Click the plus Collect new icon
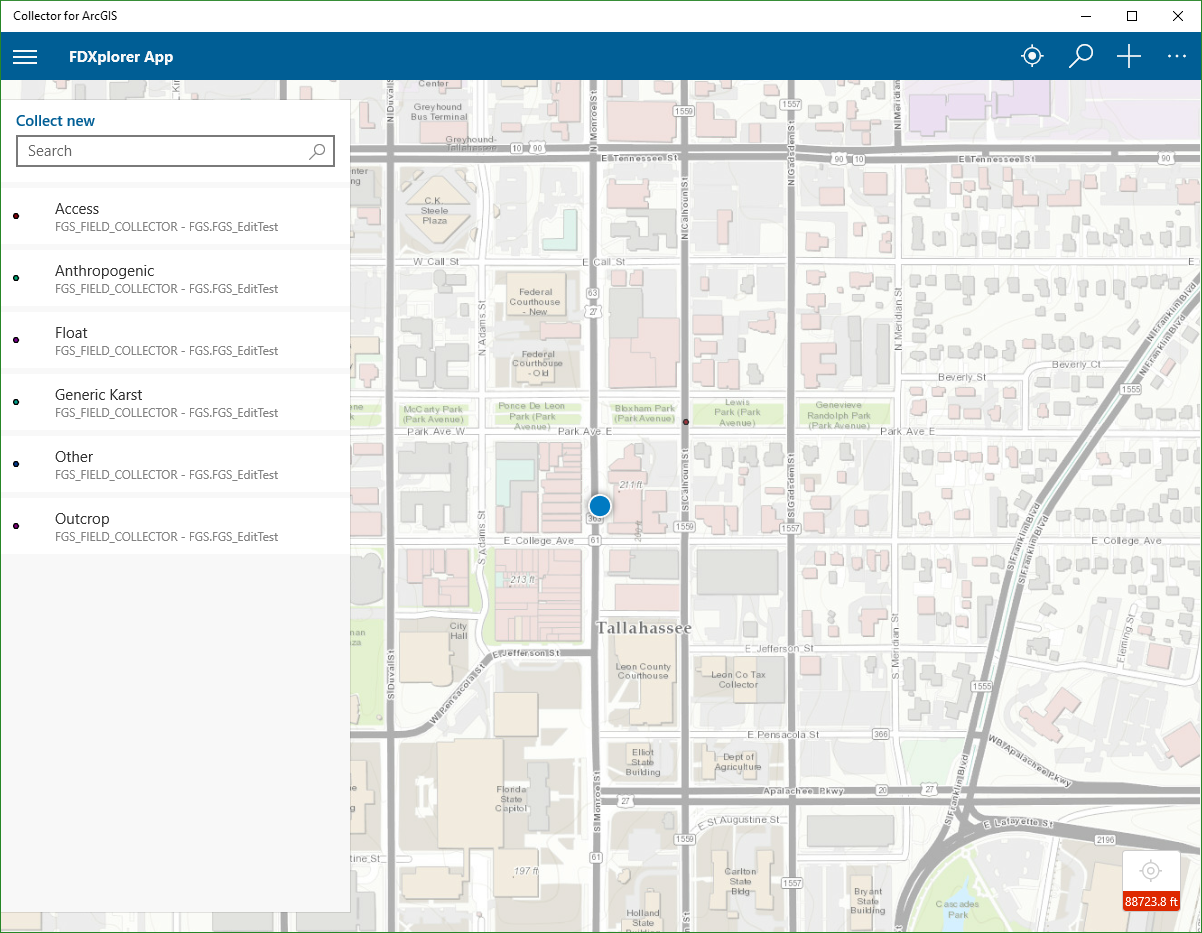Image resolution: width=1202 pixels, height=933 pixels. [1129, 56]
